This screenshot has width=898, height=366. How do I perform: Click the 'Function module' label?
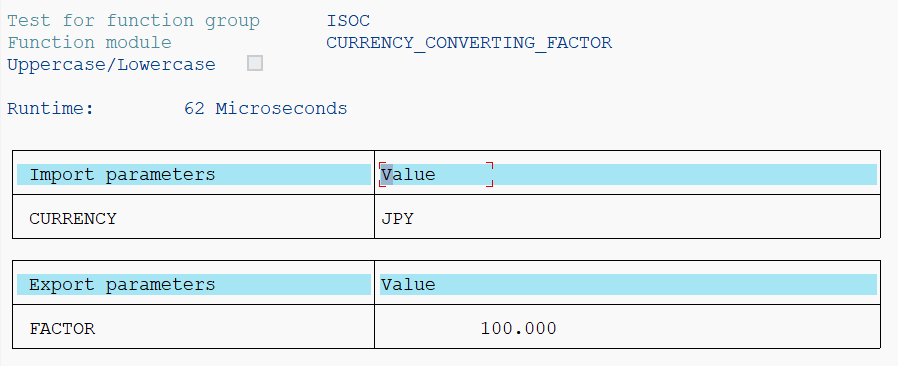click(x=89, y=43)
